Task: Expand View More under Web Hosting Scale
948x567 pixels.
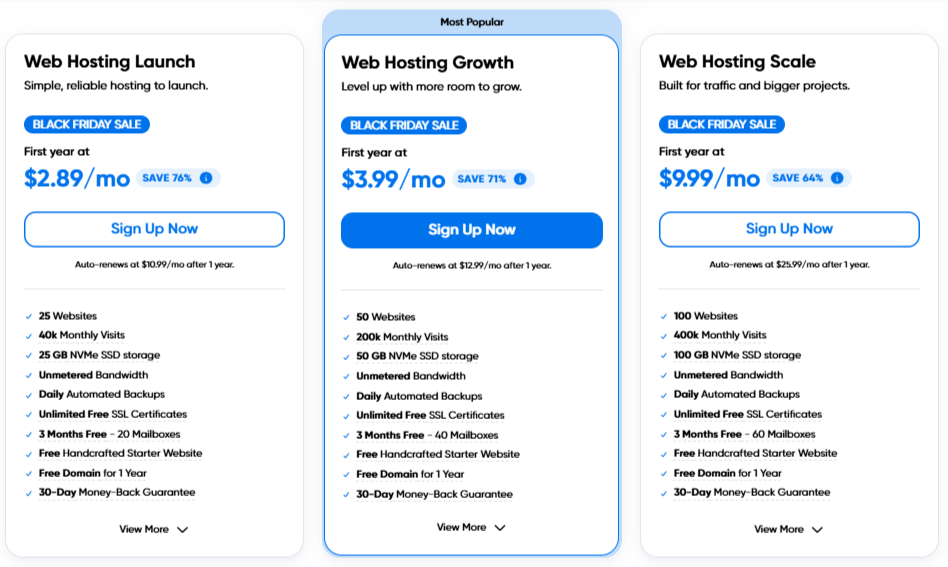Action: (x=788, y=530)
